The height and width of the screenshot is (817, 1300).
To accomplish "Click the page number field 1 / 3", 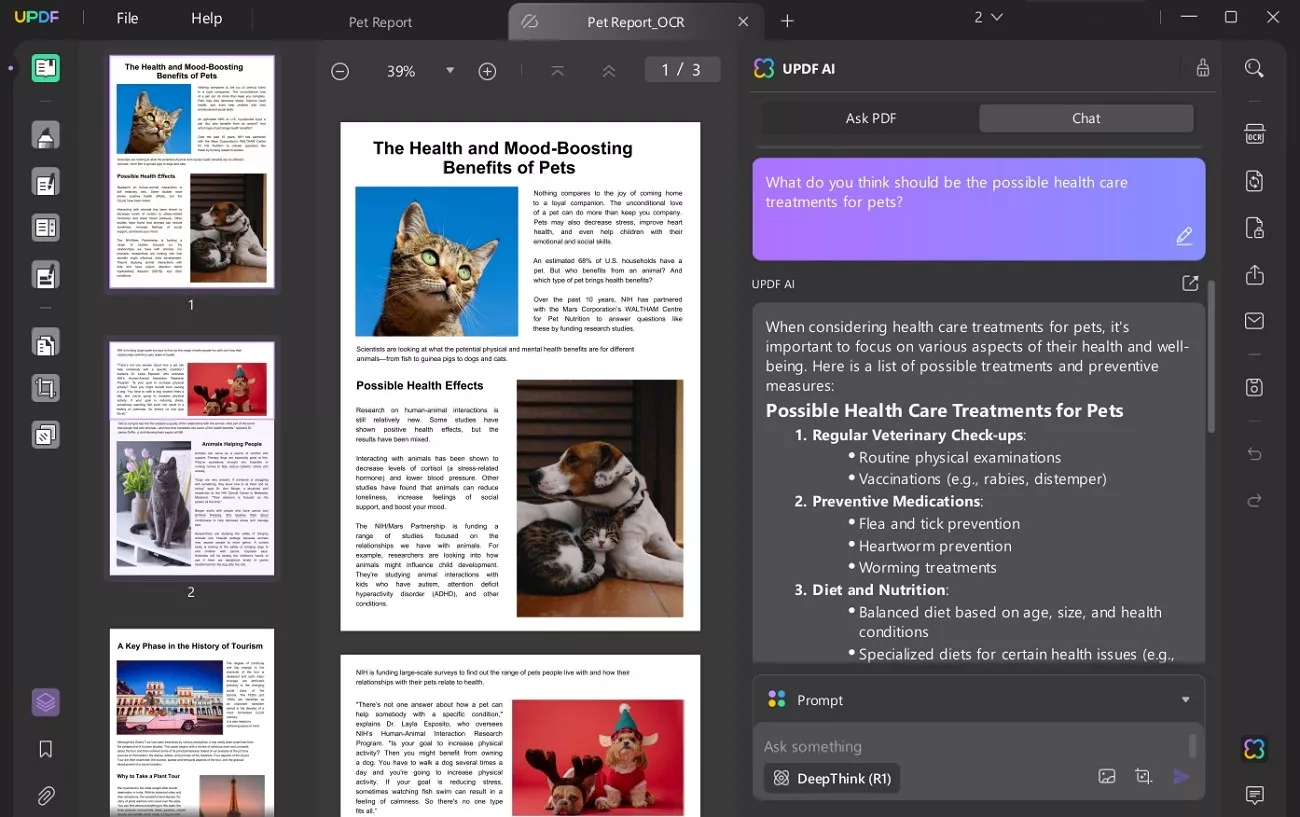I will click(x=681, y=70).
